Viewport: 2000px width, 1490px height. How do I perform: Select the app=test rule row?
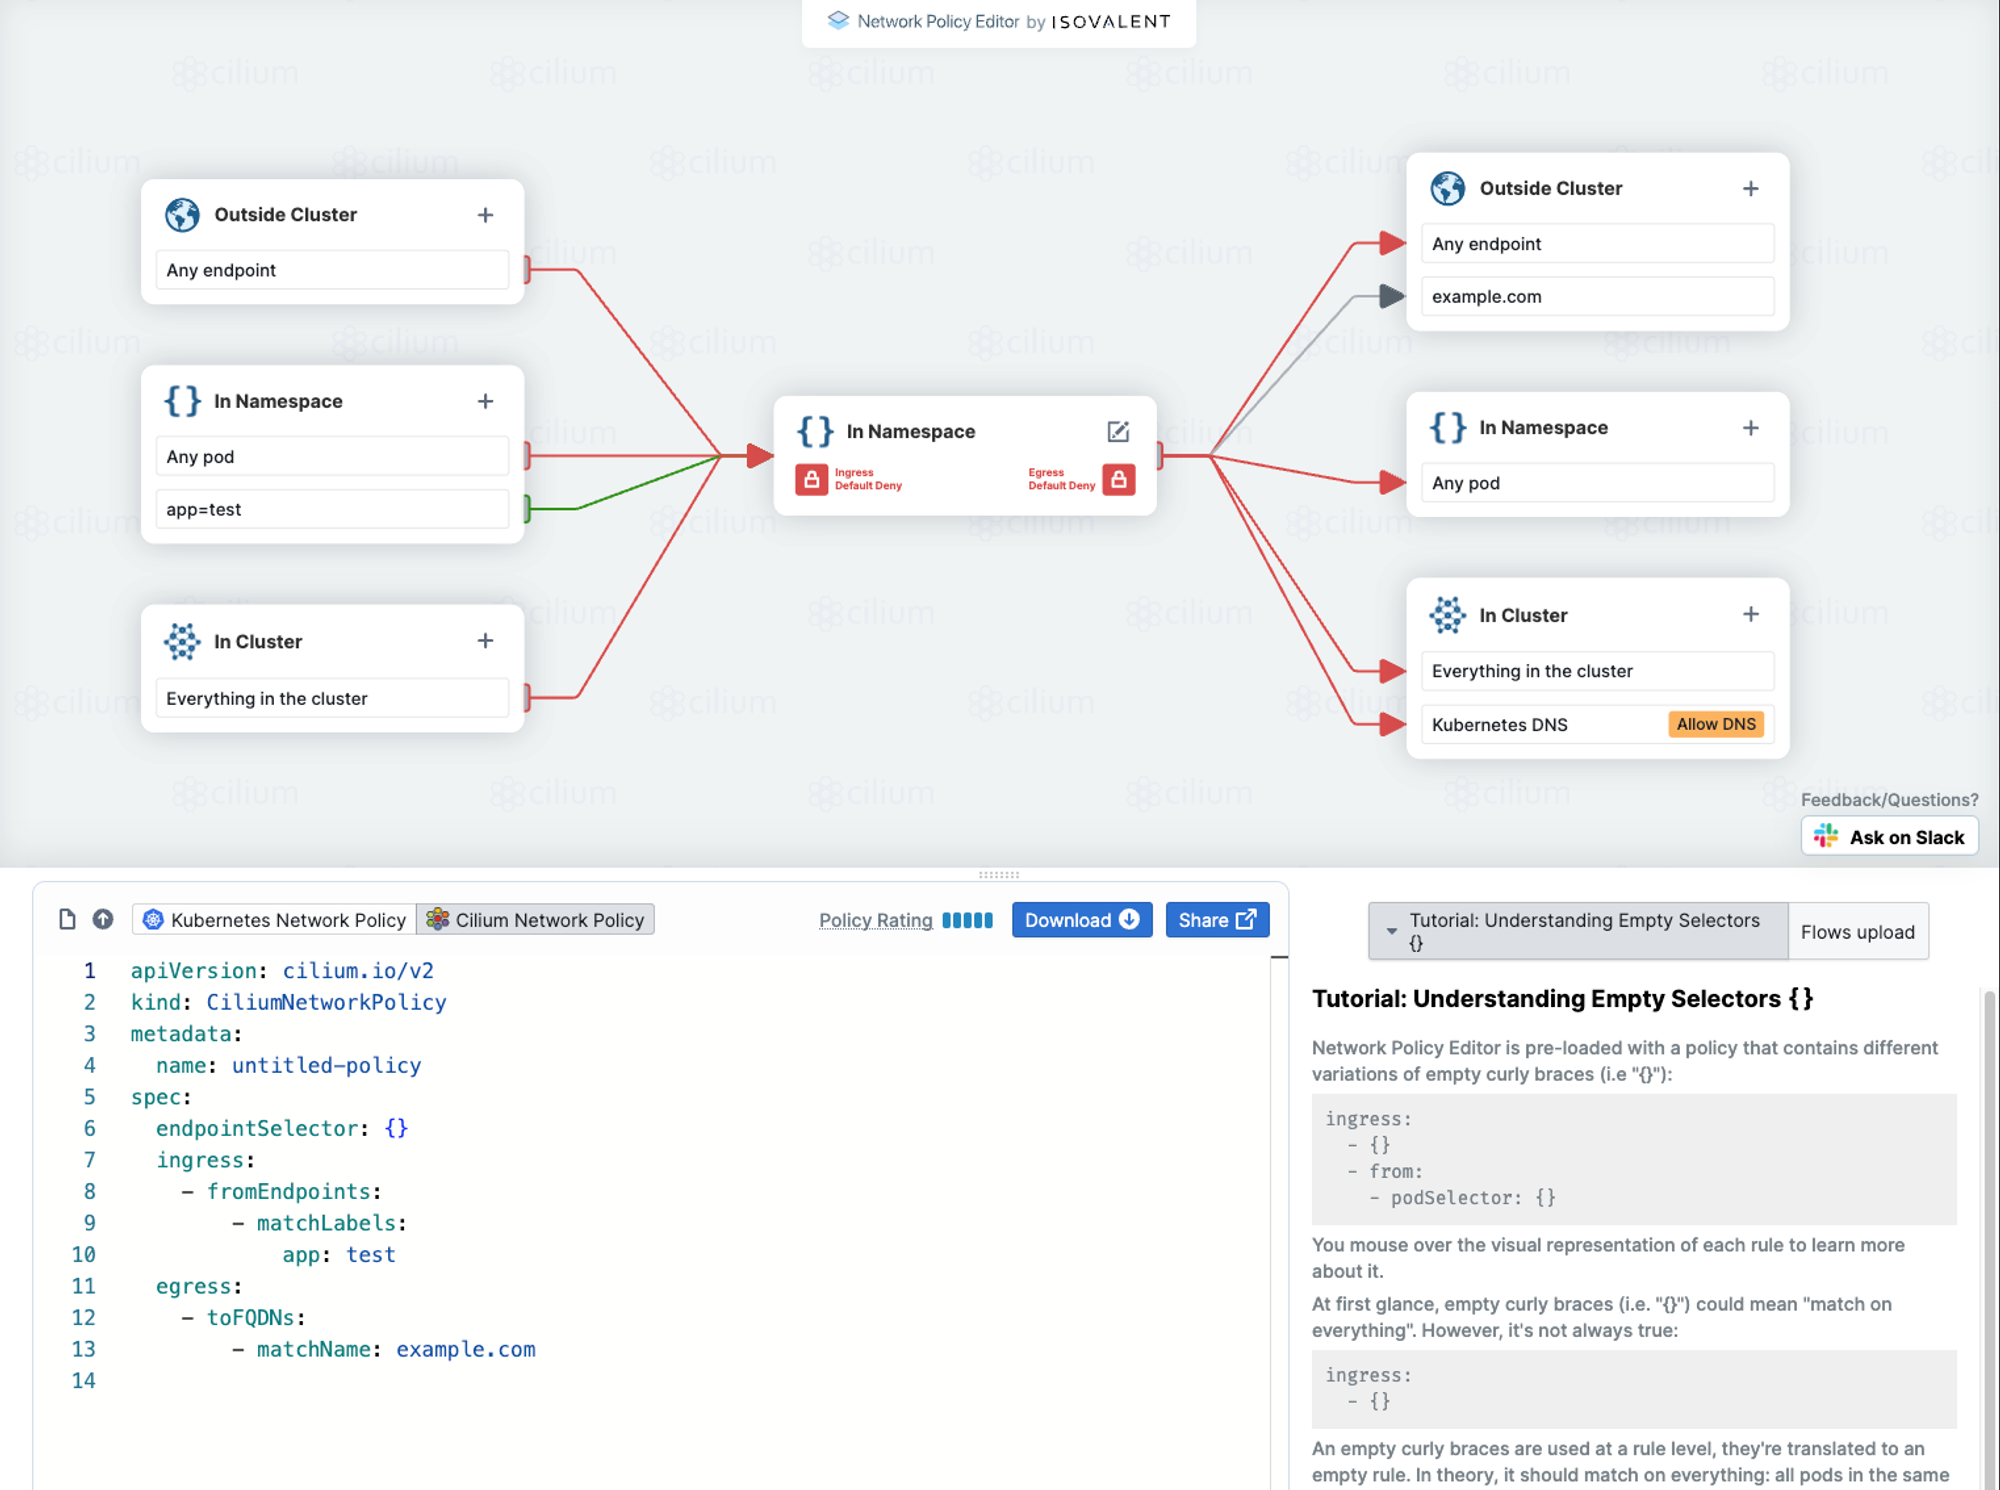[x=332, y=509]
